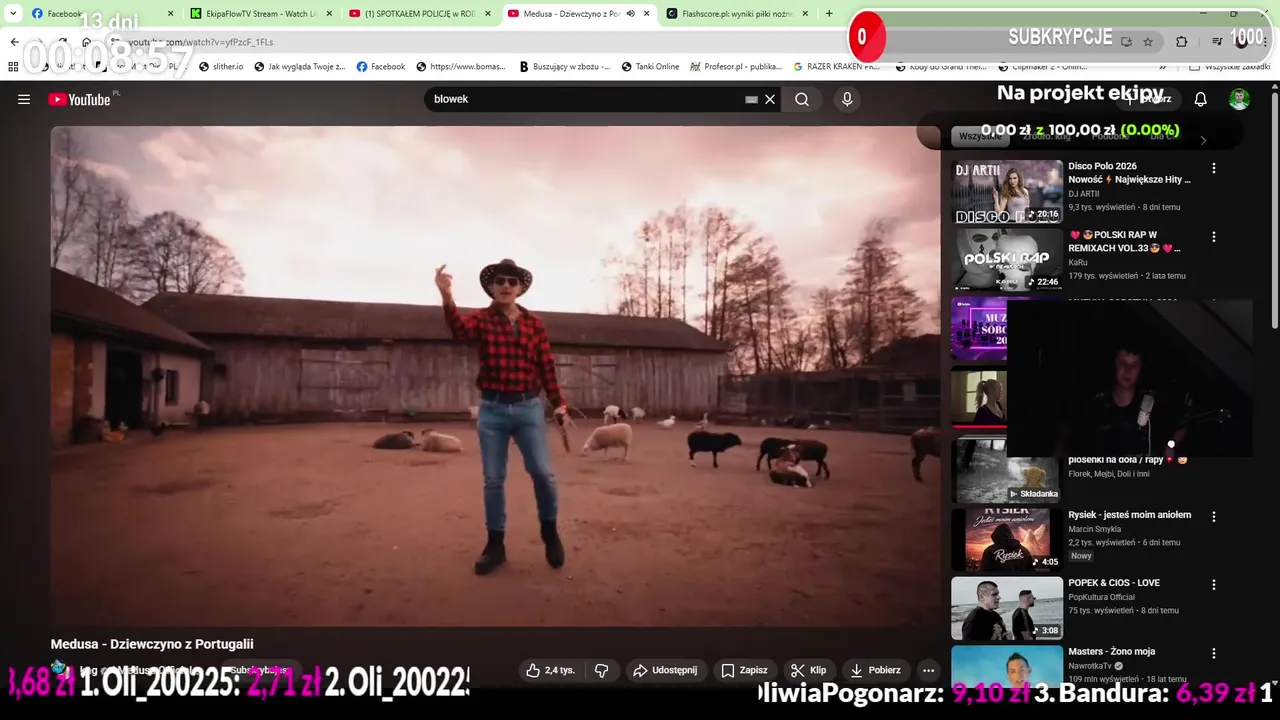Click the Pobierz download button
Image resolution: width=1280 pixels, height=720 pixels.
tap(875, 670)
